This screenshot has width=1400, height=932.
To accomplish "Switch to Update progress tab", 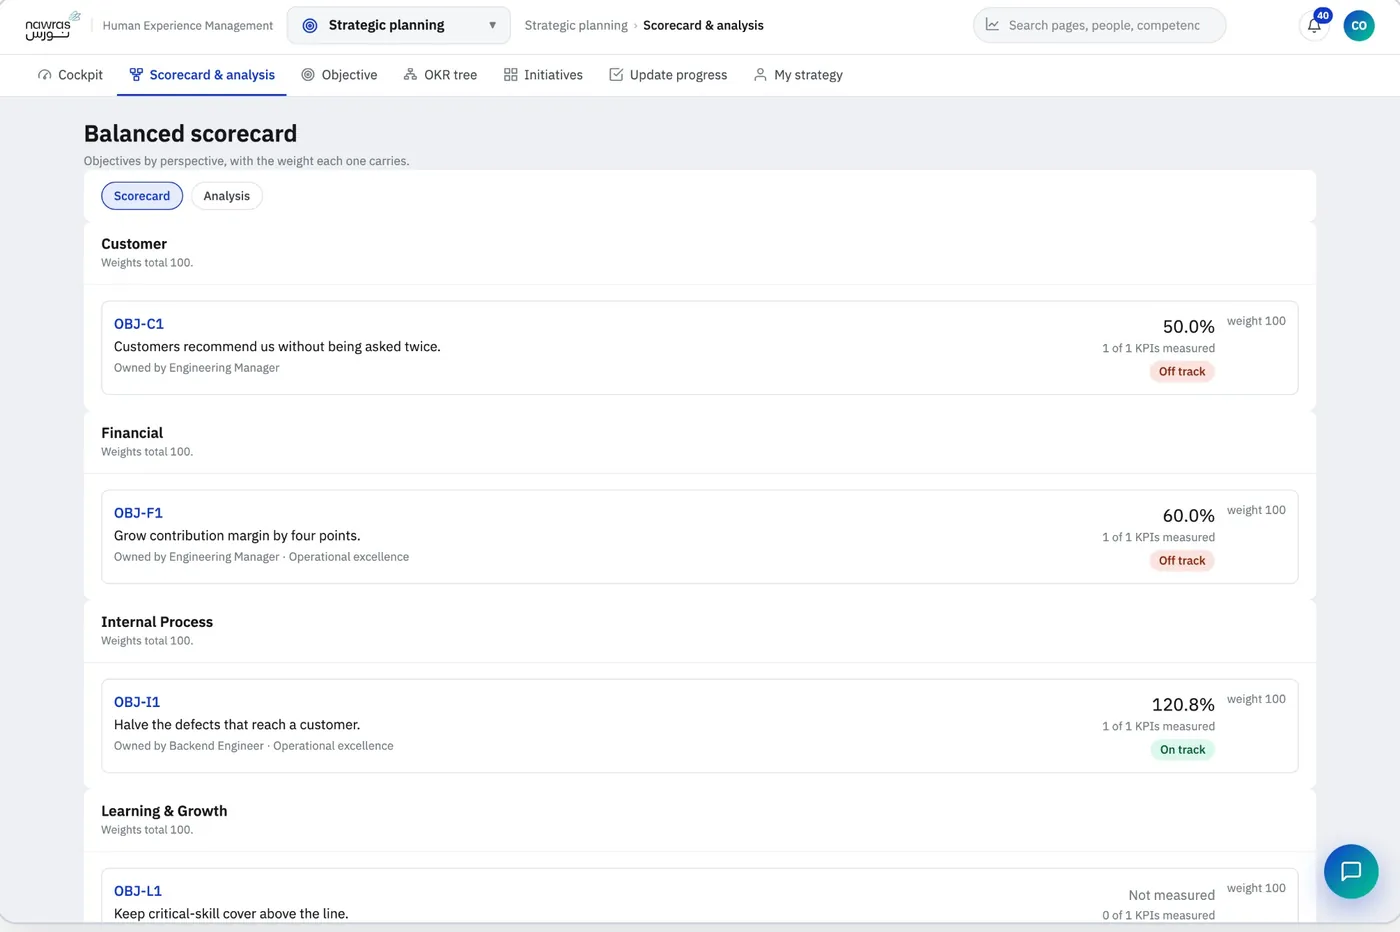I will (x=668, y=75).
